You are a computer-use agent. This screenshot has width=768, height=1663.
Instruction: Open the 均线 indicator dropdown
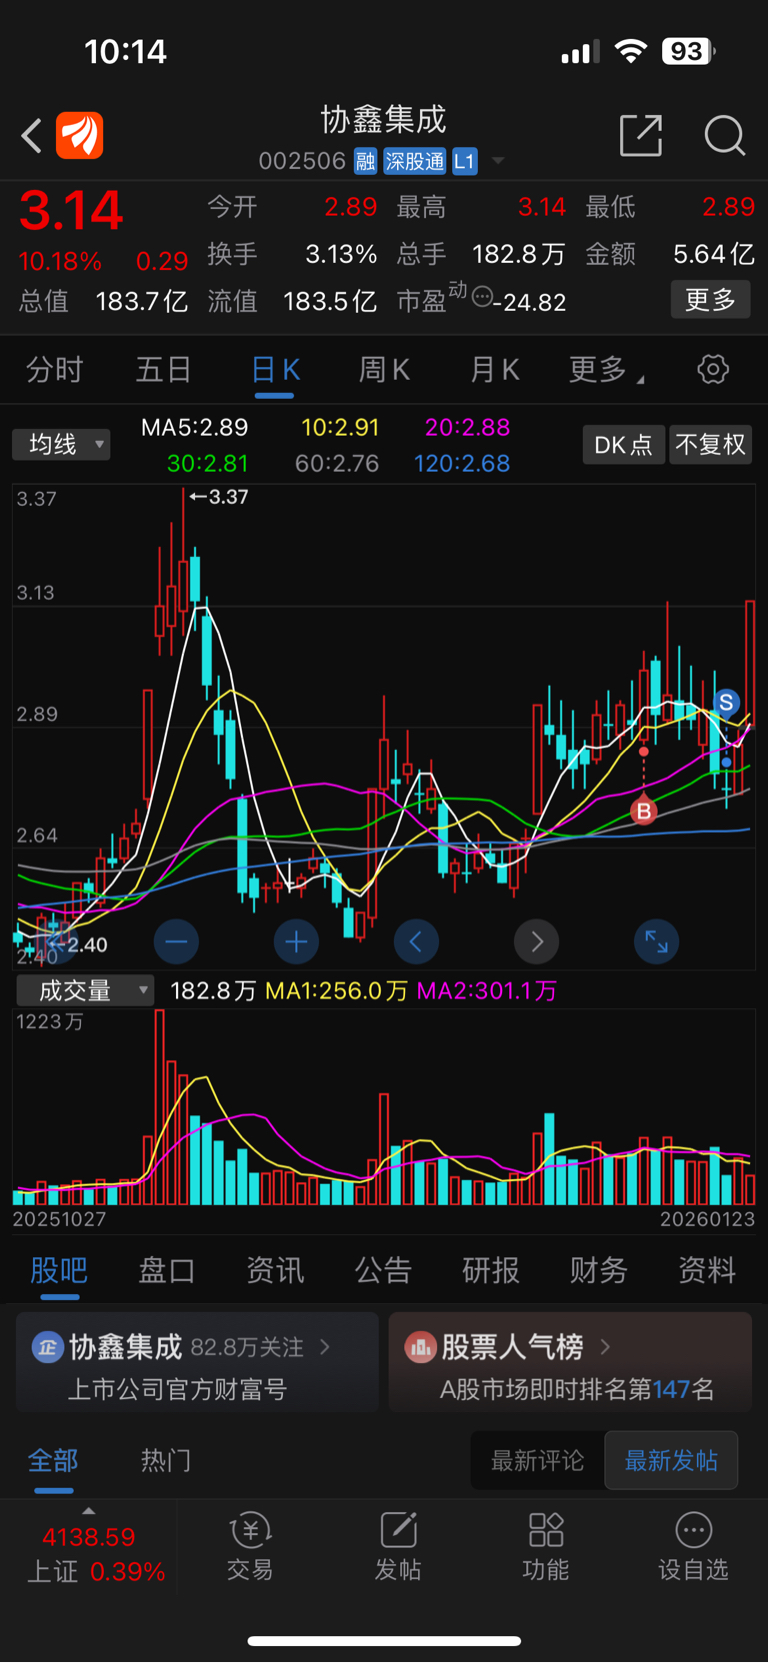61,444
